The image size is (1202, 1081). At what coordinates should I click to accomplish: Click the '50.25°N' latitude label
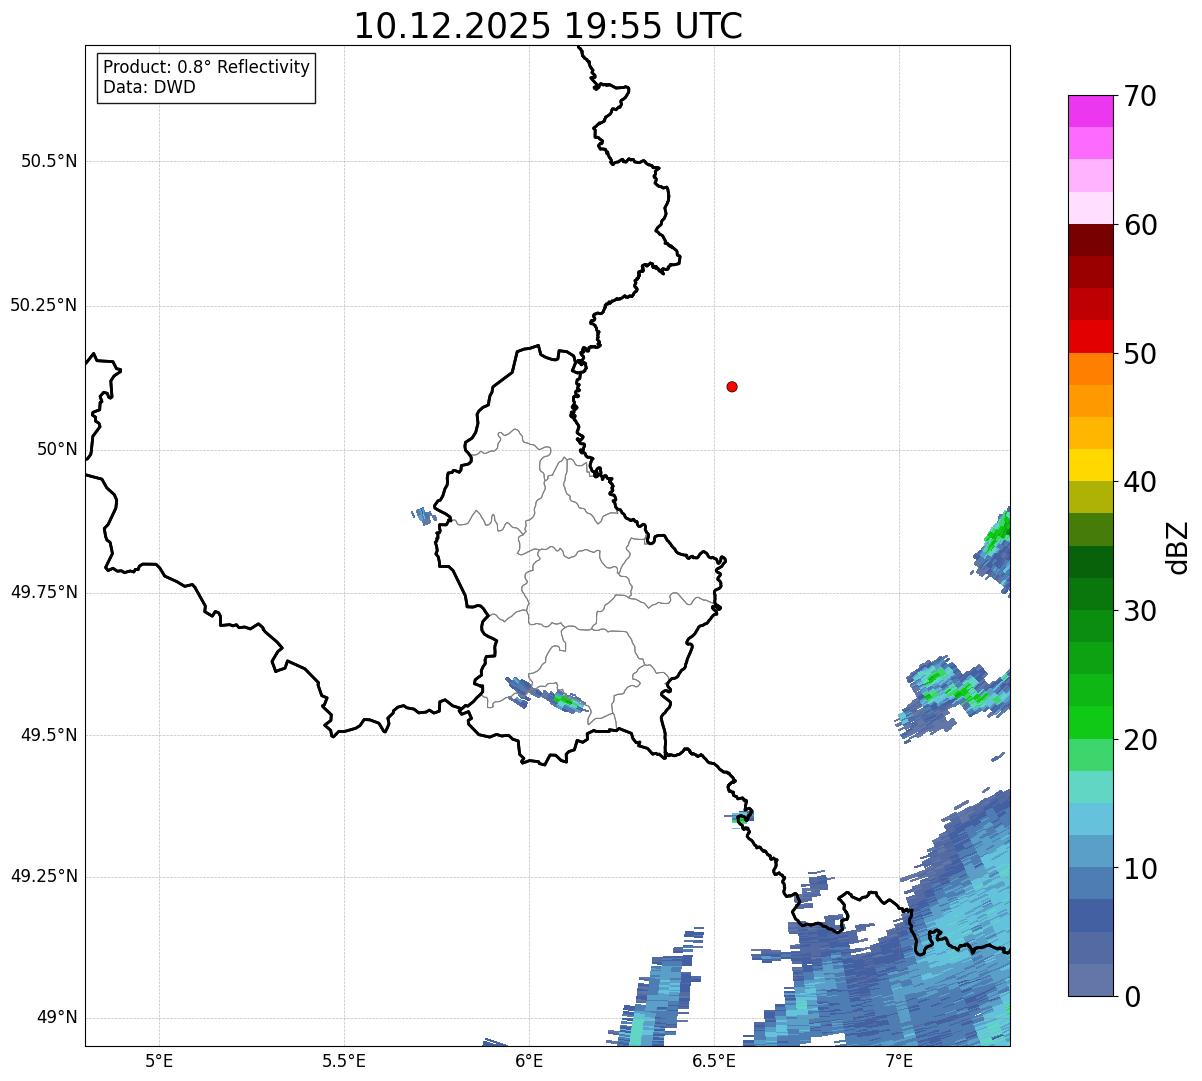[x=44, y=305]
